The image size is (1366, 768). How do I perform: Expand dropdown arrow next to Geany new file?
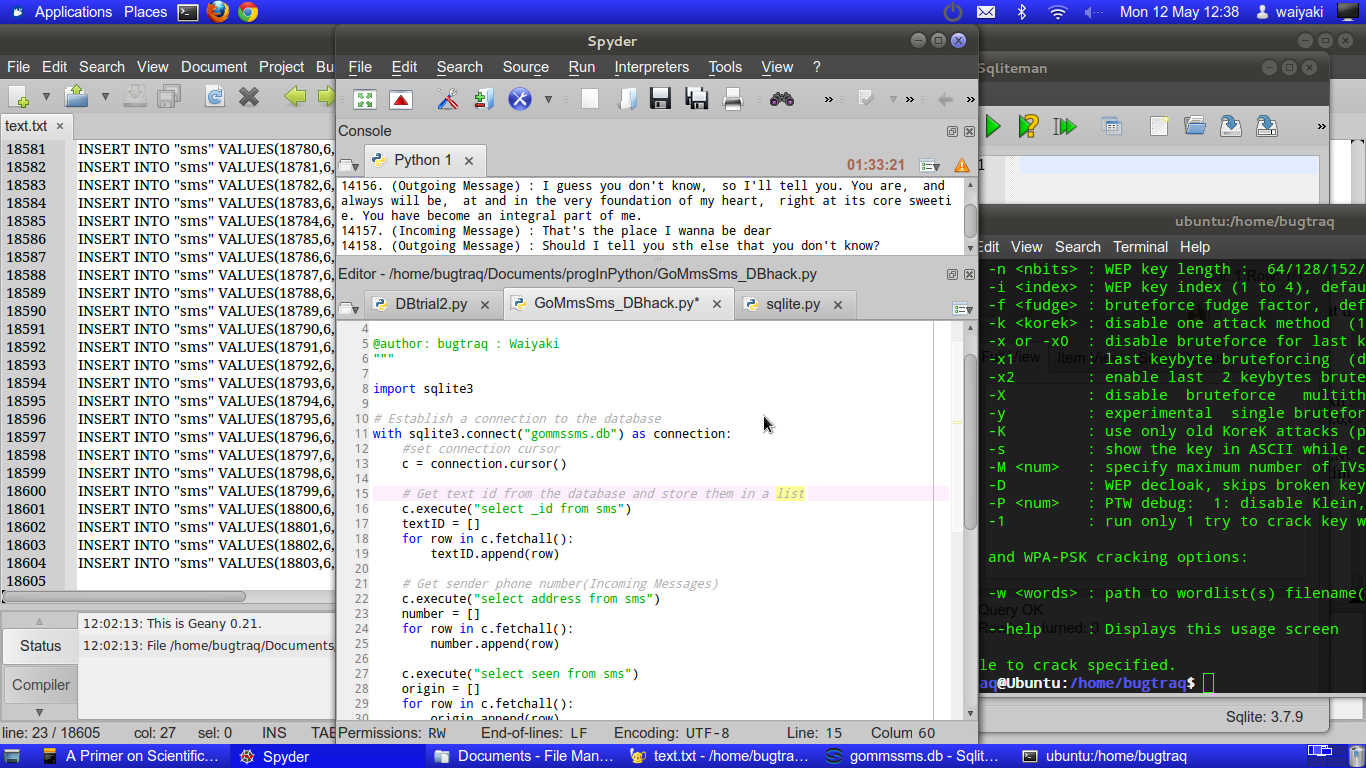[x=46, y=97]
